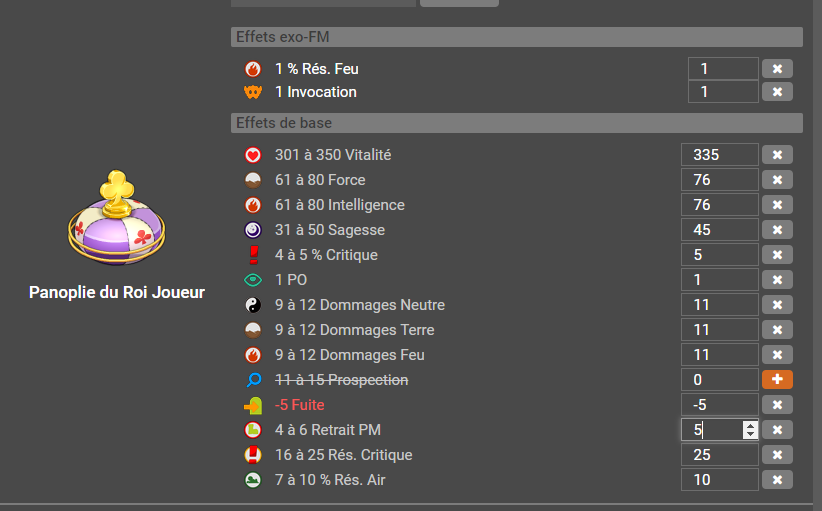The image size is (822, 511).
Task: Click the Panoplie du Roi Joueur item image
Action: pos(116,217)
